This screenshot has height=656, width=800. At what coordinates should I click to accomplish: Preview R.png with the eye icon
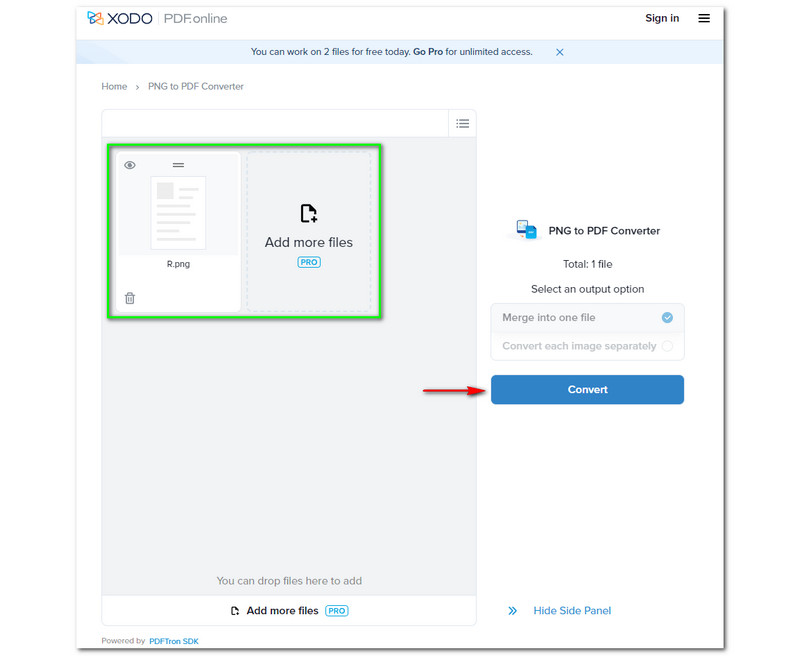pyautogui.click(x=130, y=165)
